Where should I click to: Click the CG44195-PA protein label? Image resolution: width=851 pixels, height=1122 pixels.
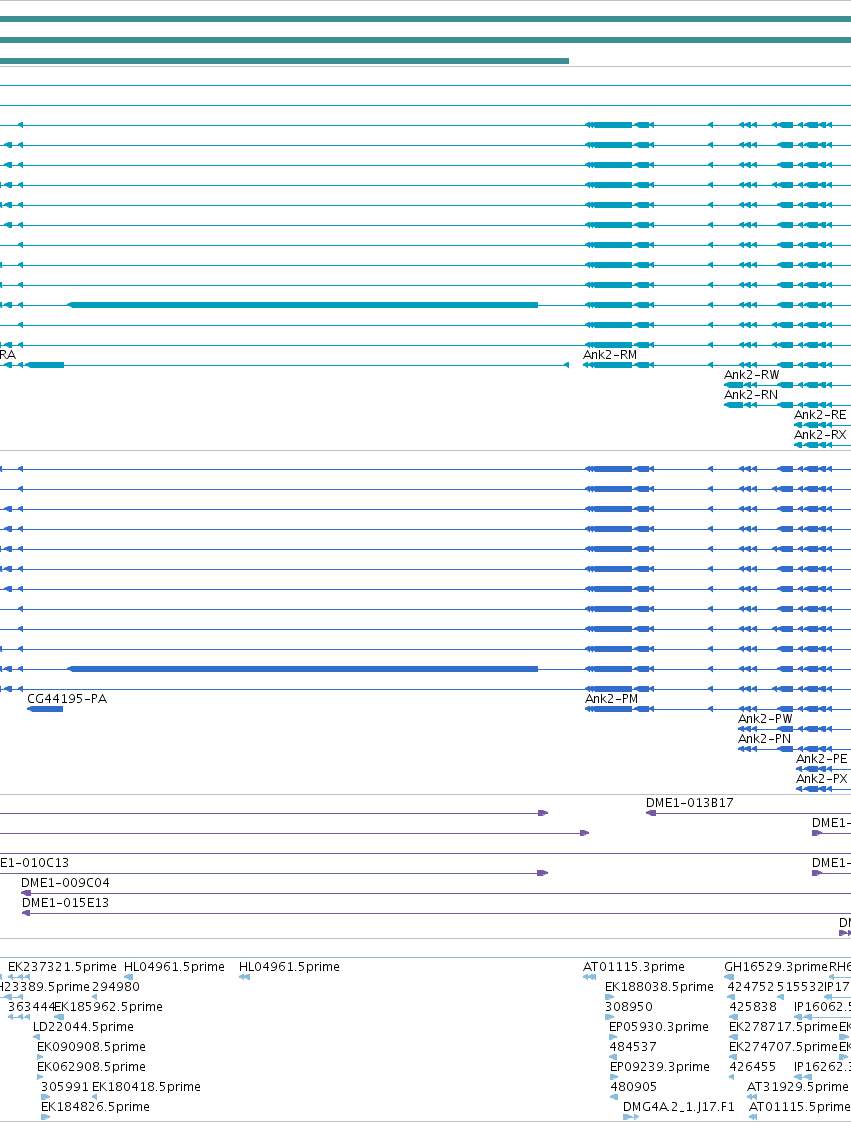pos(67,699)
